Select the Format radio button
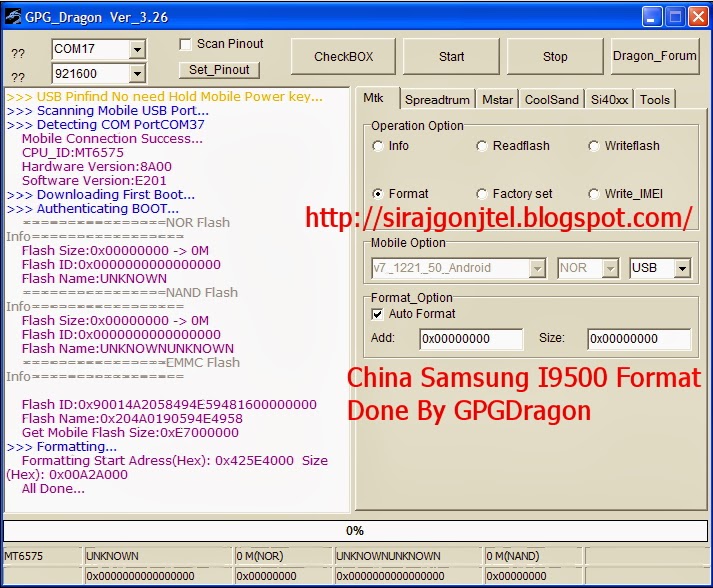 377,194
